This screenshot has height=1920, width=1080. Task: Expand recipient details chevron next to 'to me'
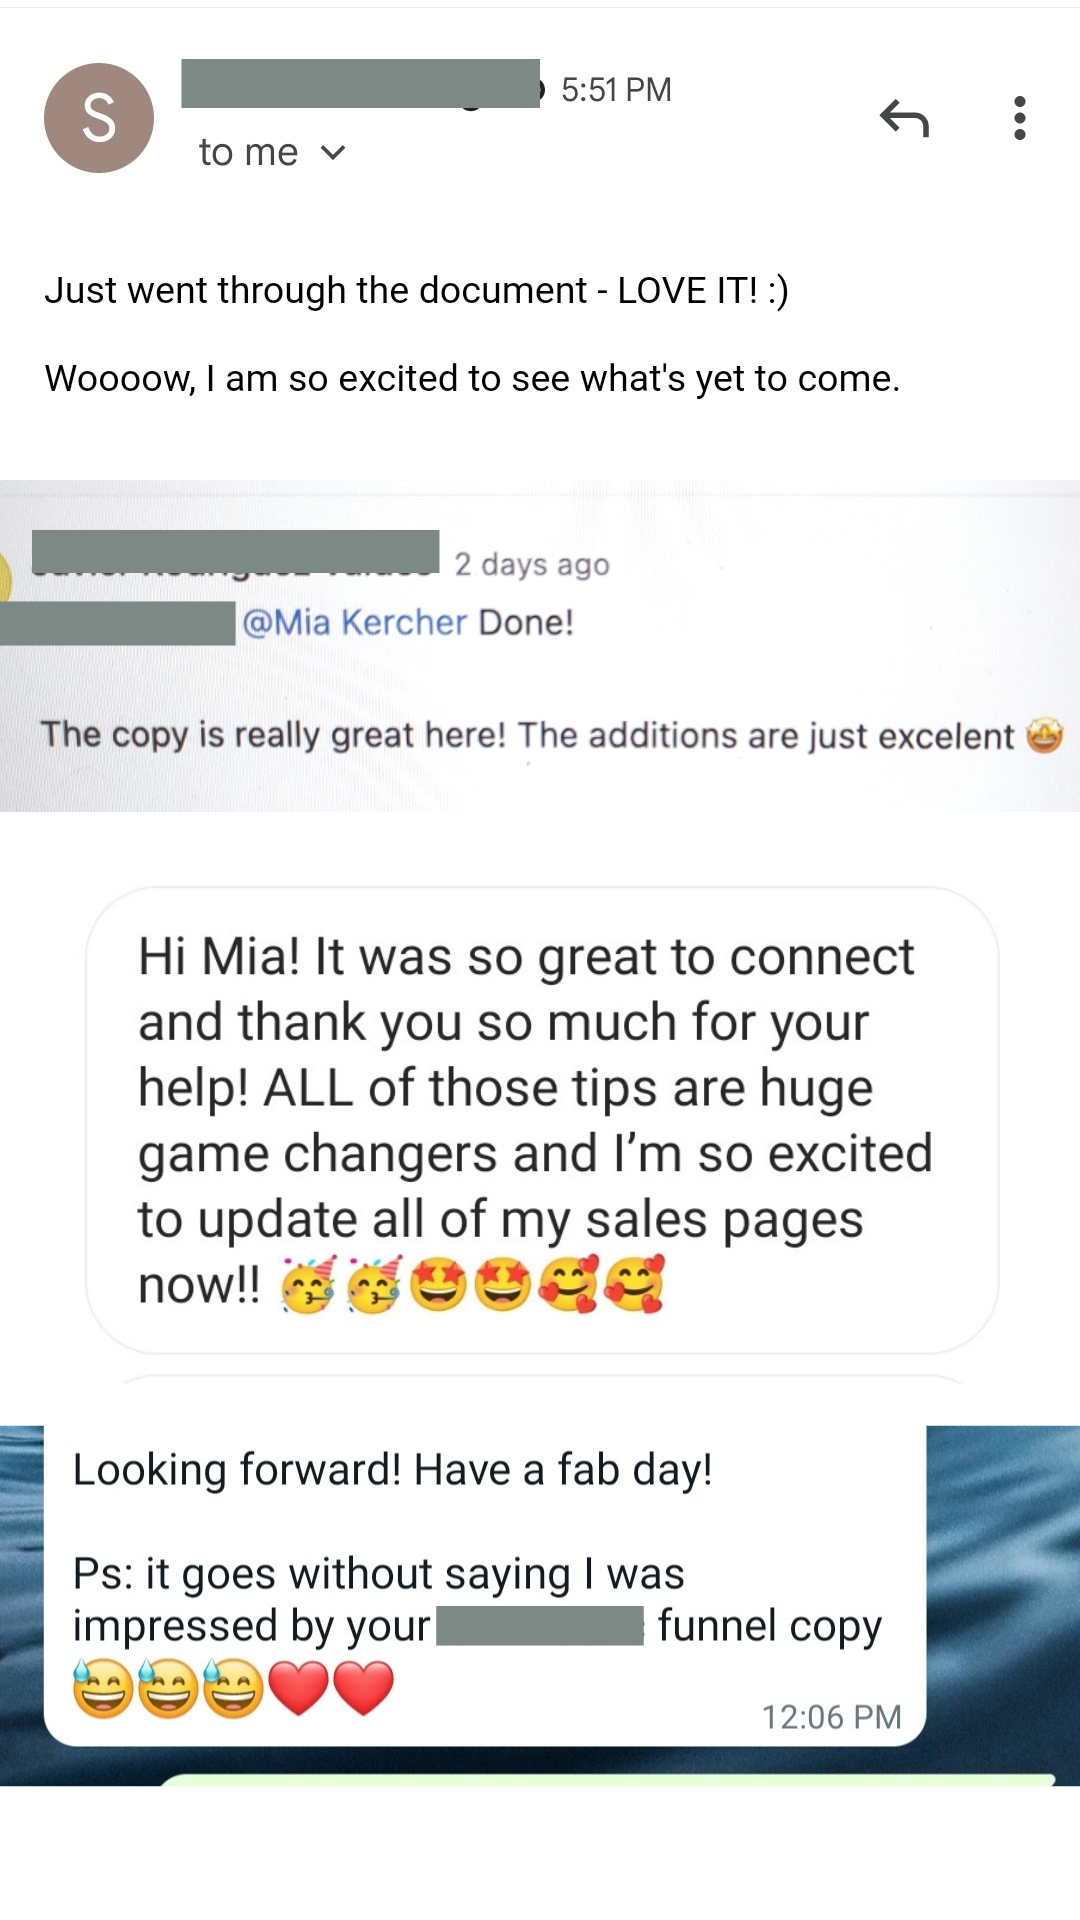[333, 152]
